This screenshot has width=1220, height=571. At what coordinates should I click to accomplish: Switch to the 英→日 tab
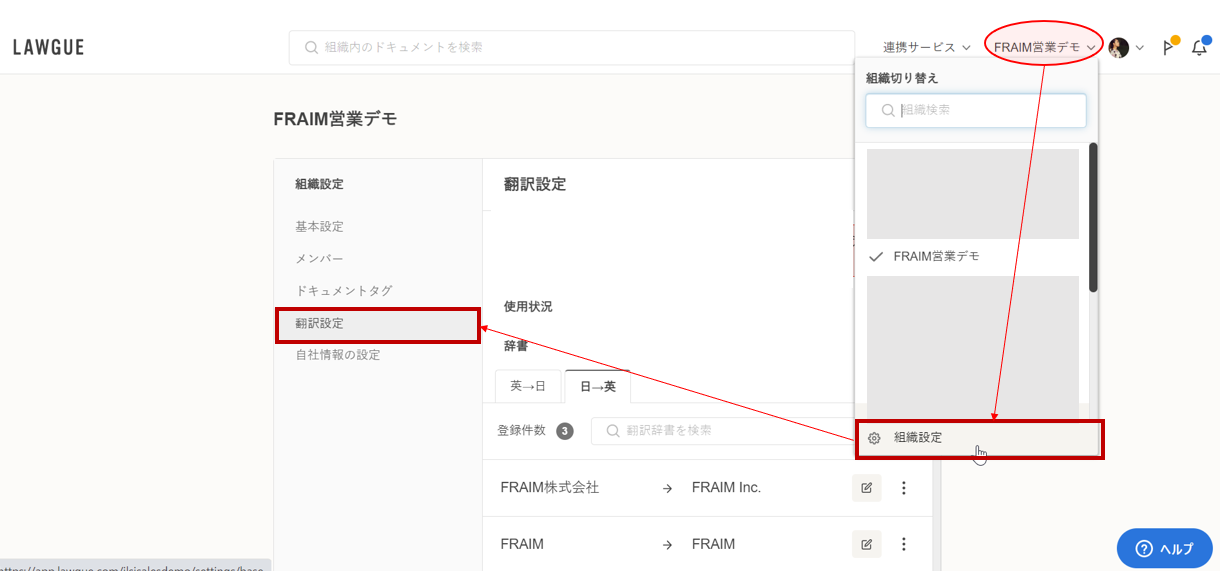(528, 386)
